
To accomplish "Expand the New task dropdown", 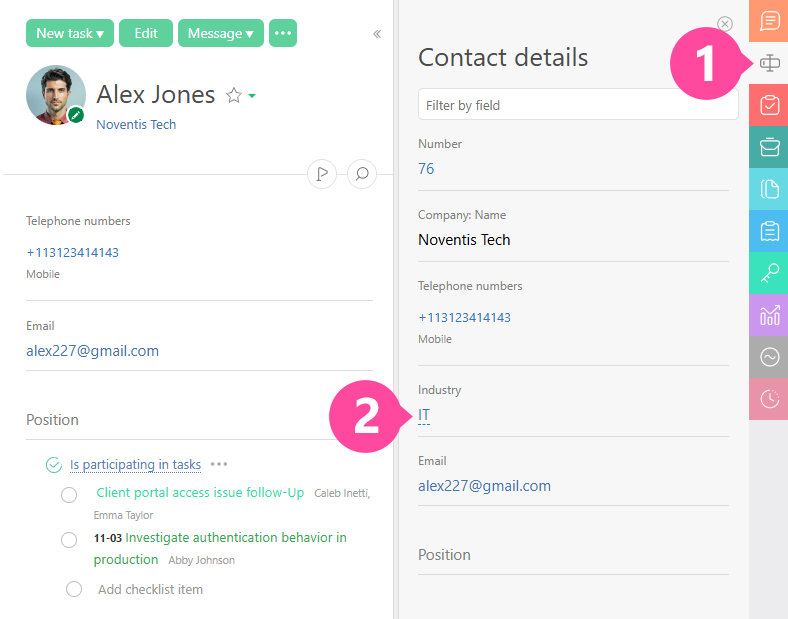I will coord(69,33).
